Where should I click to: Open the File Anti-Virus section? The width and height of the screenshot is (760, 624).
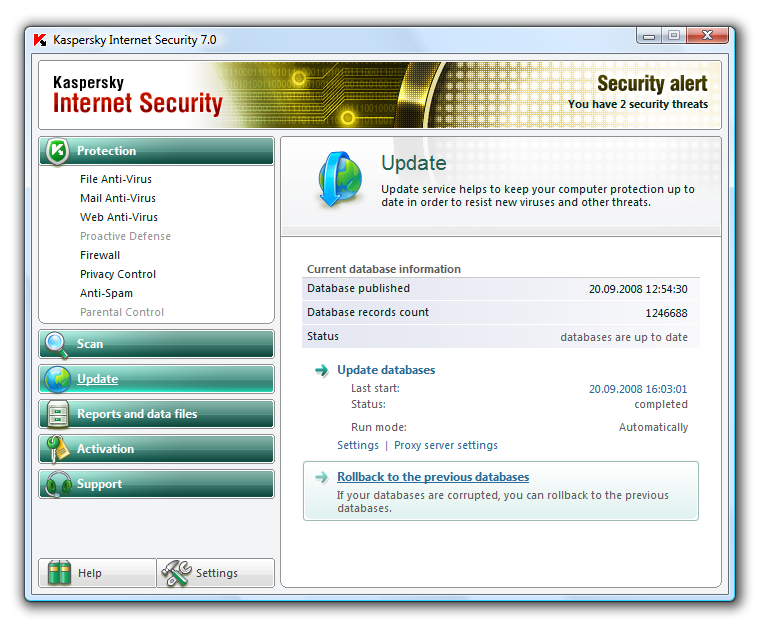click(116, 179)
